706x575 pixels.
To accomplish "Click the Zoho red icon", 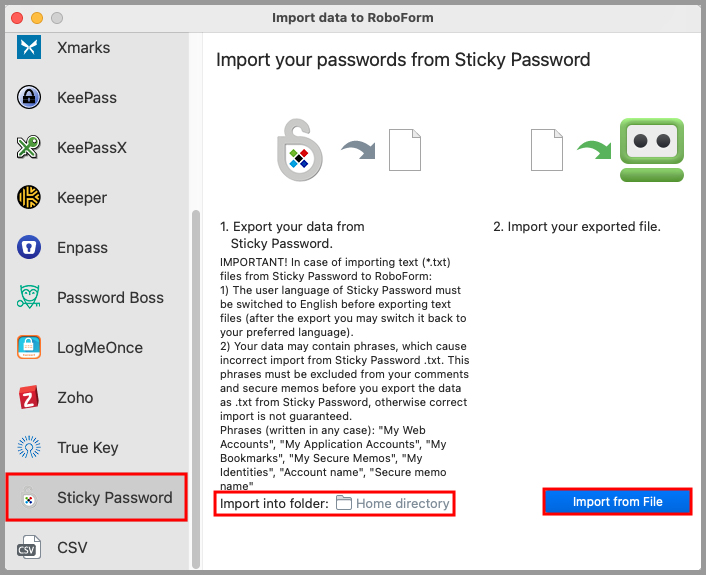I will click(x=29, y=397).
